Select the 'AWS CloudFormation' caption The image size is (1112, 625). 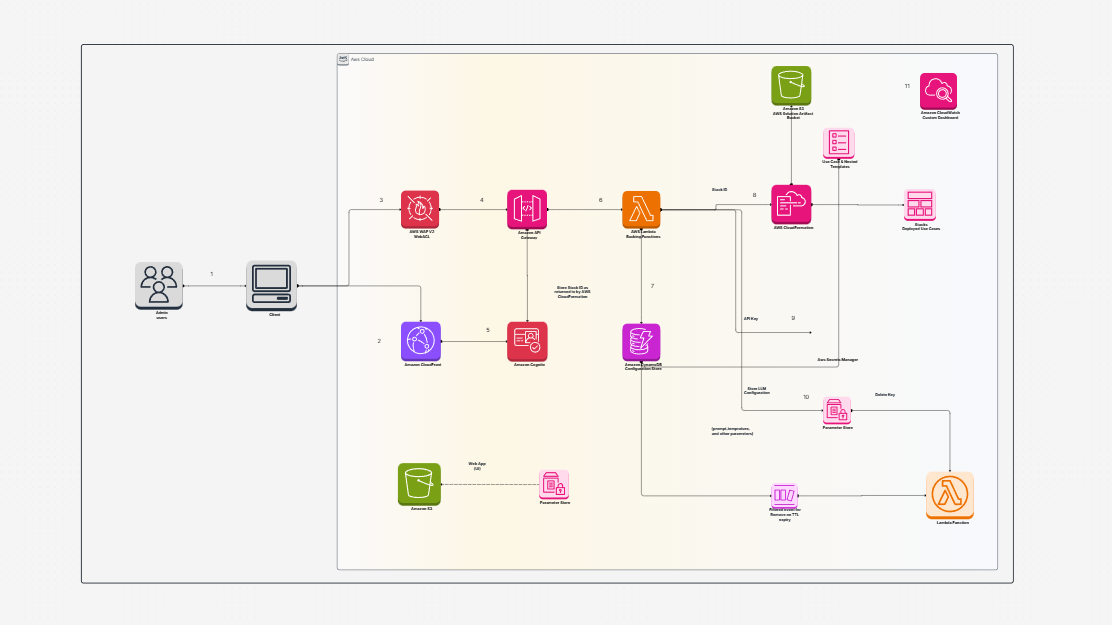[x=794, y=228]
